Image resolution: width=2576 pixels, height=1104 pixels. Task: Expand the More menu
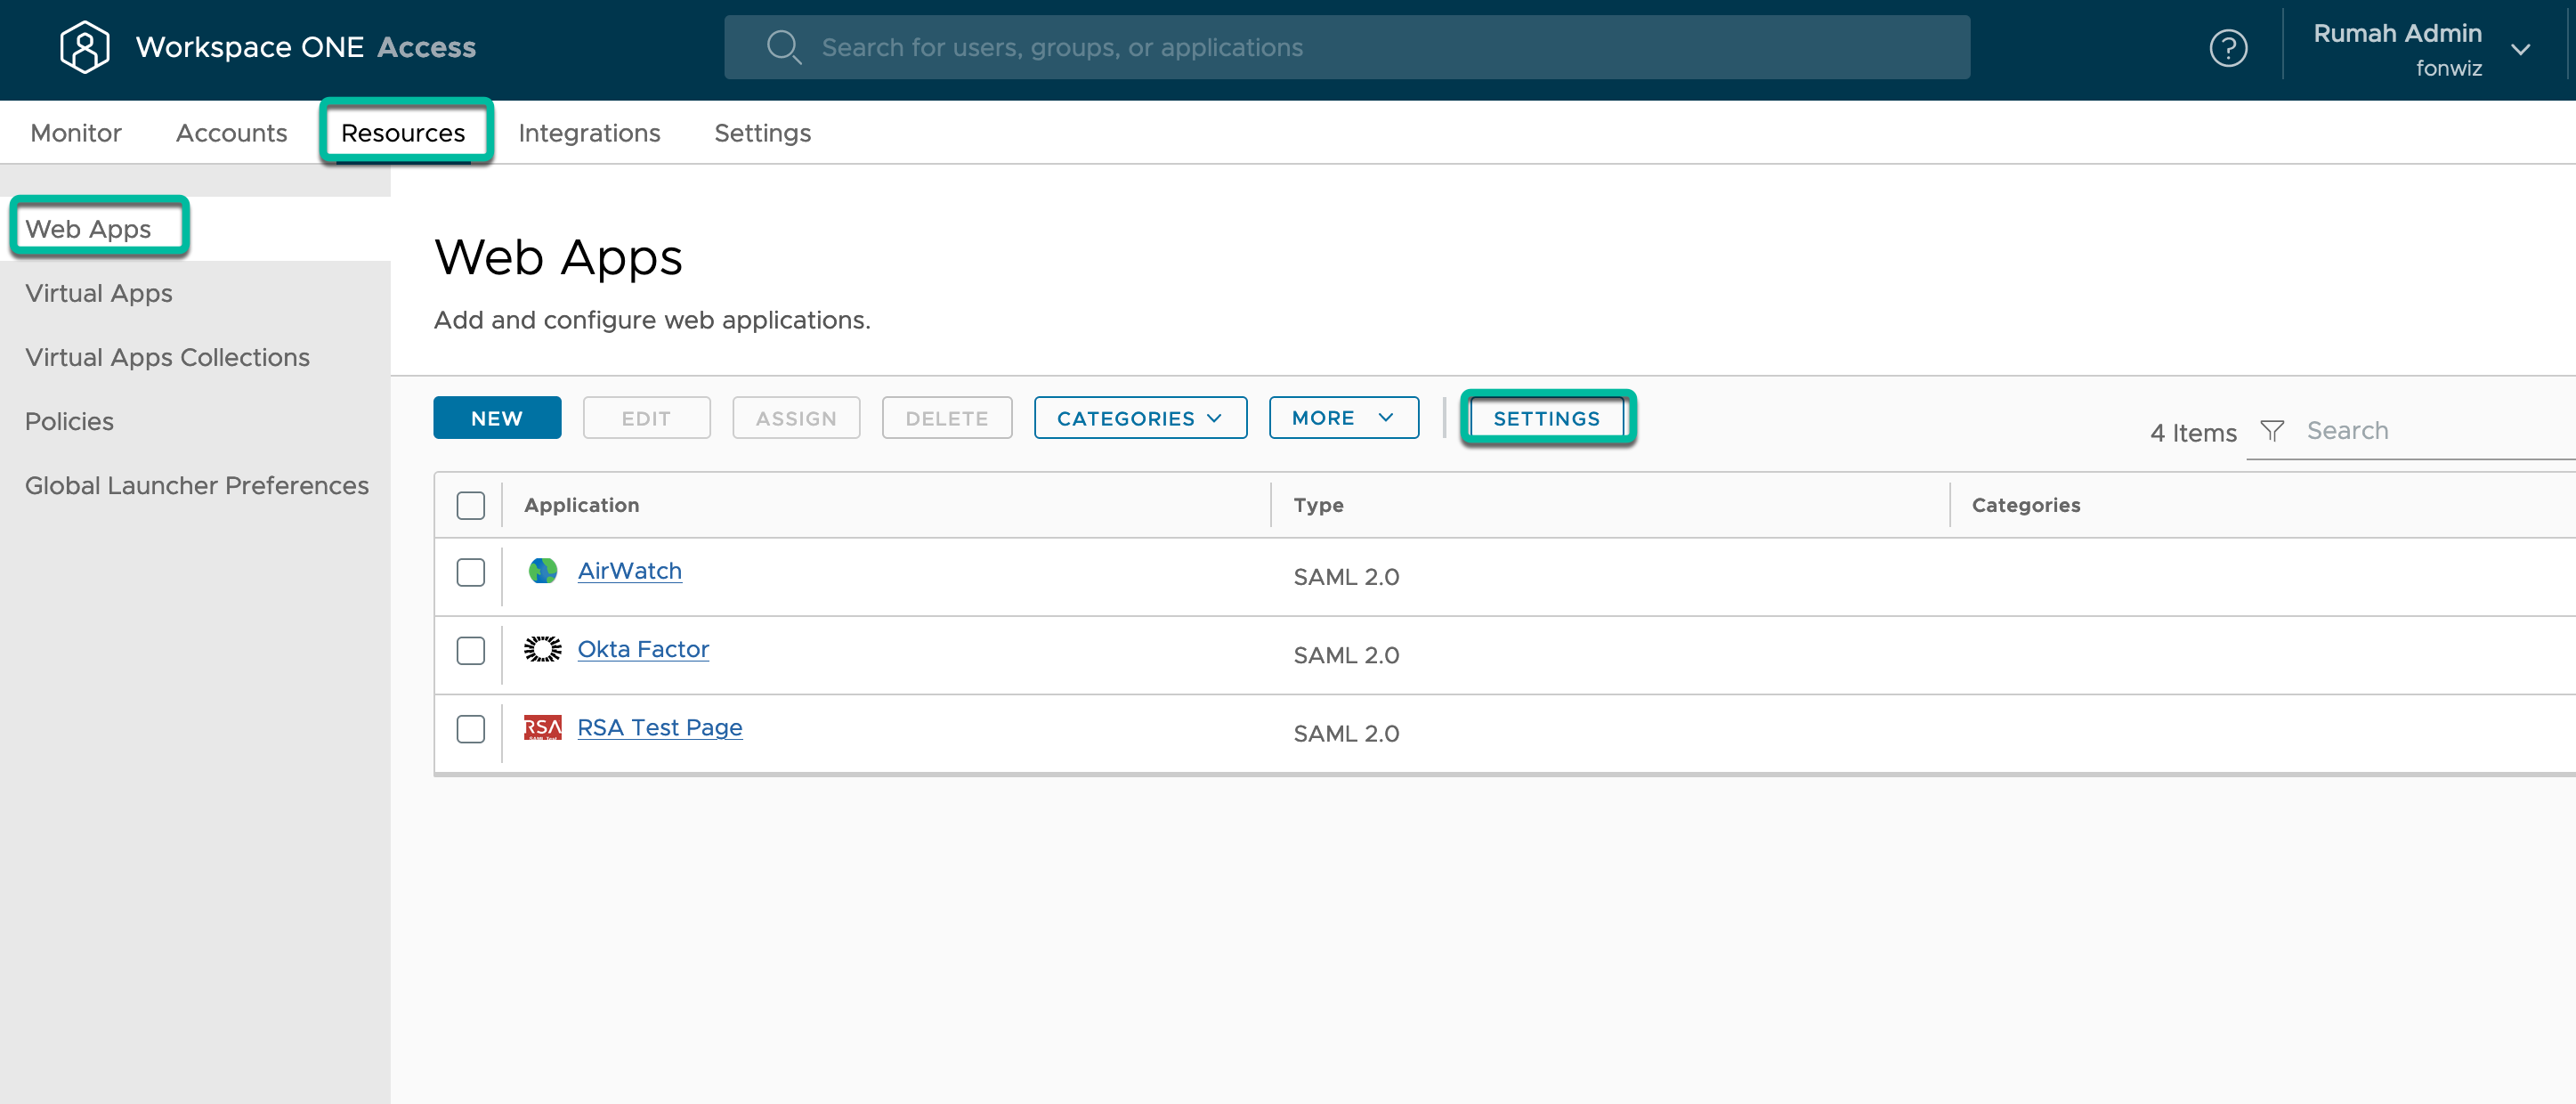point(1343,417)
